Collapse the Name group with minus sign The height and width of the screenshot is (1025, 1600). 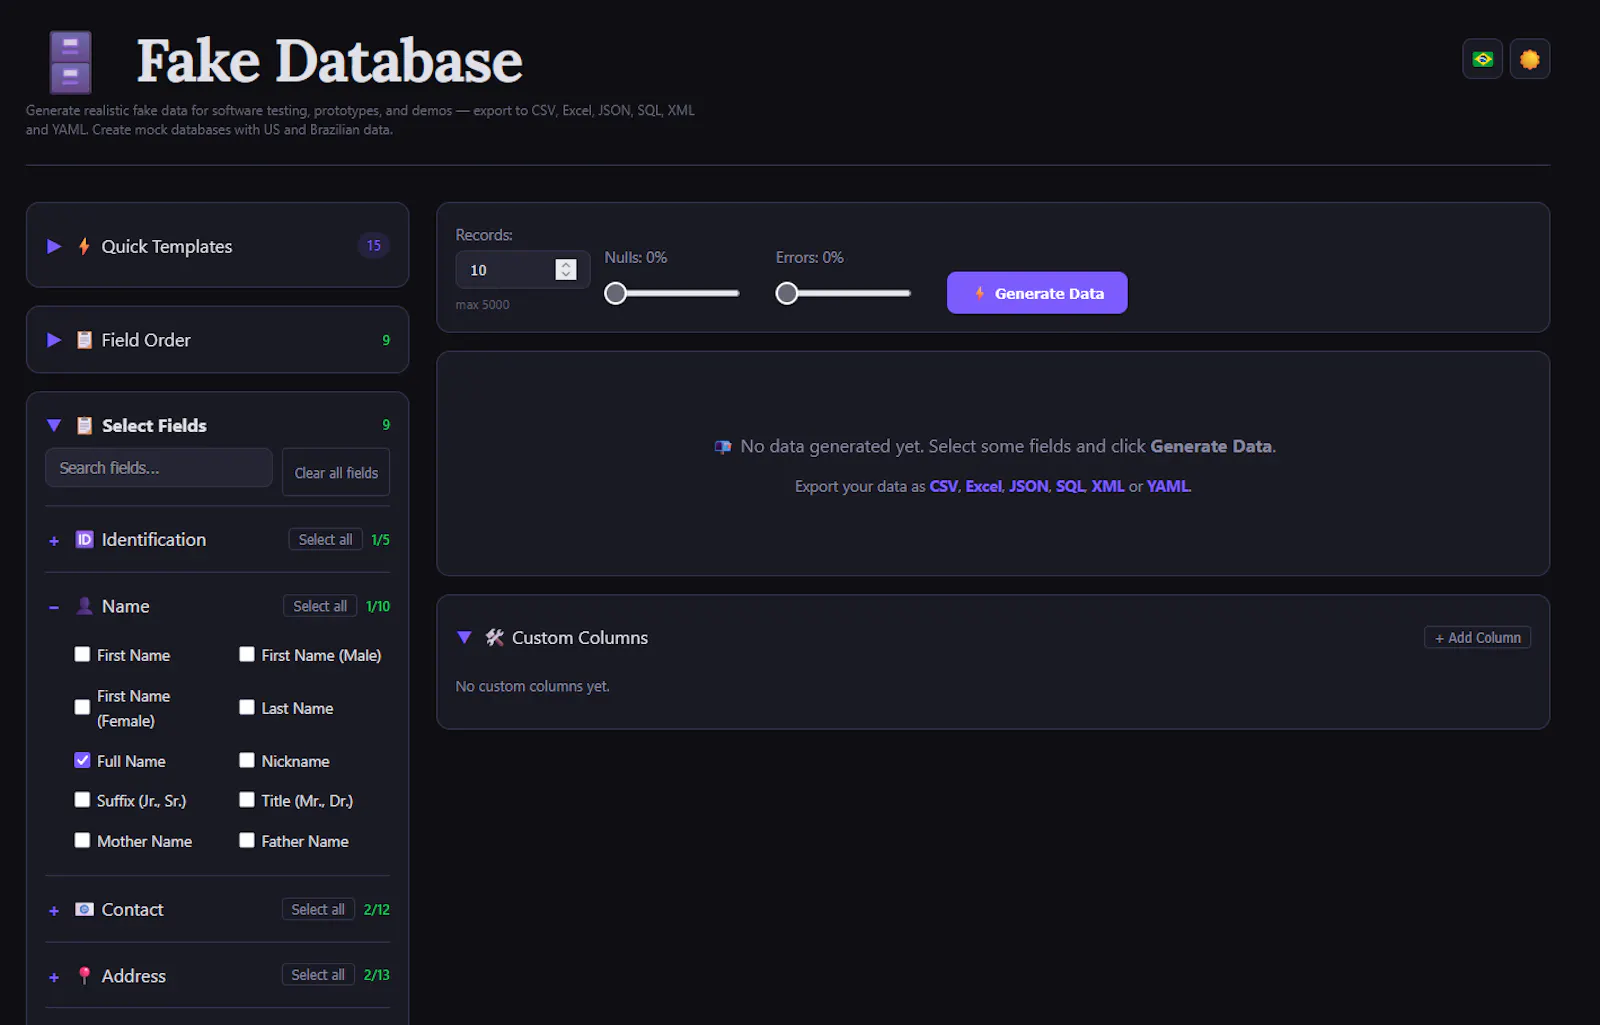coord(54,607)
